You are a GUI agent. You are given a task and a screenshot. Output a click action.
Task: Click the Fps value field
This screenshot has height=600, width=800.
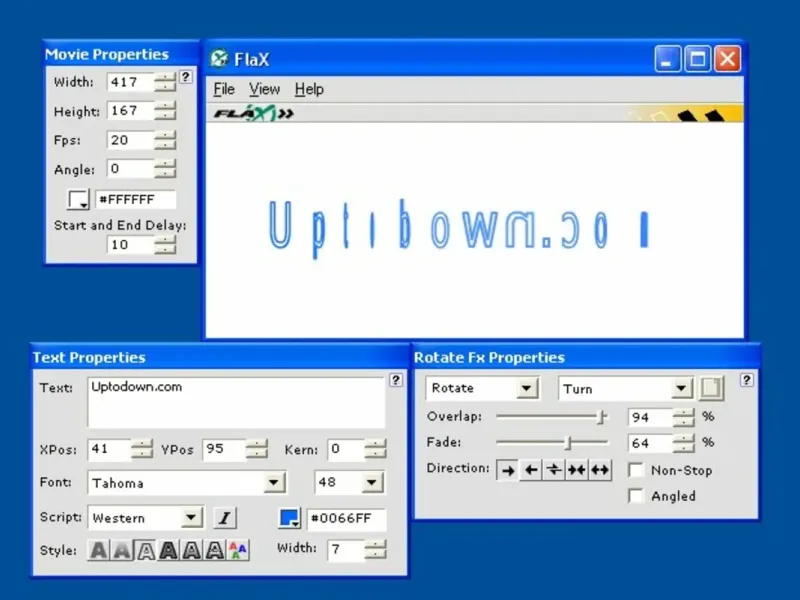131,140
